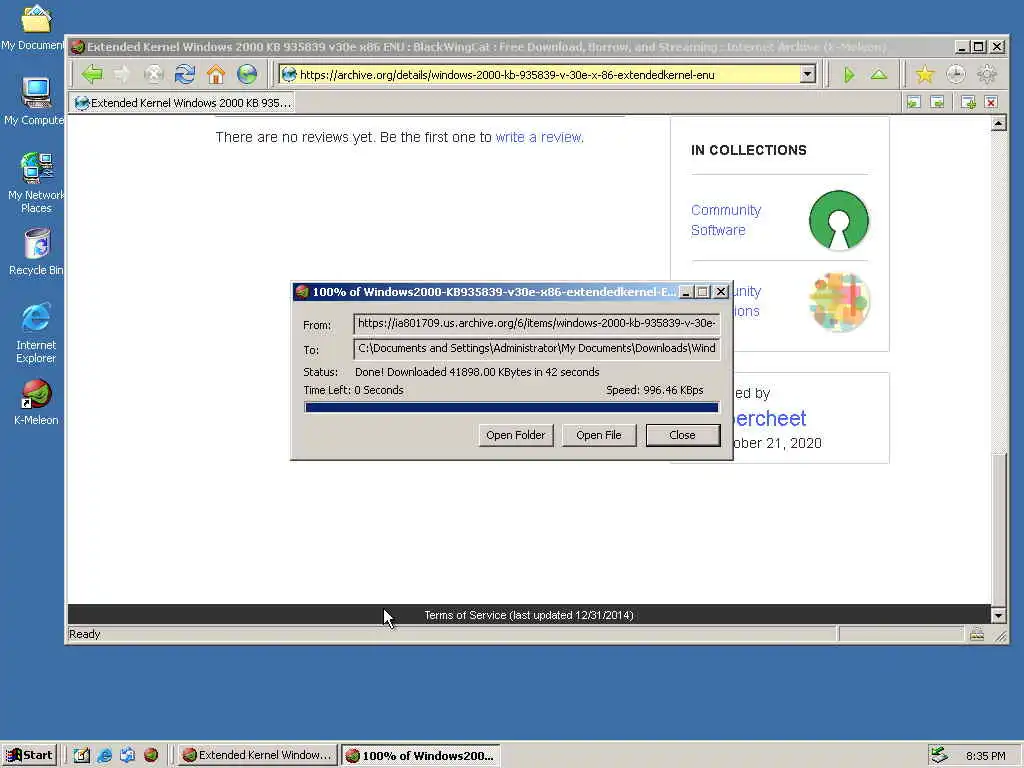Image resolution: width=1024 pixels, height=768 pixels.
Task: Open Bookmarks star icon
Action: point(925,74)
